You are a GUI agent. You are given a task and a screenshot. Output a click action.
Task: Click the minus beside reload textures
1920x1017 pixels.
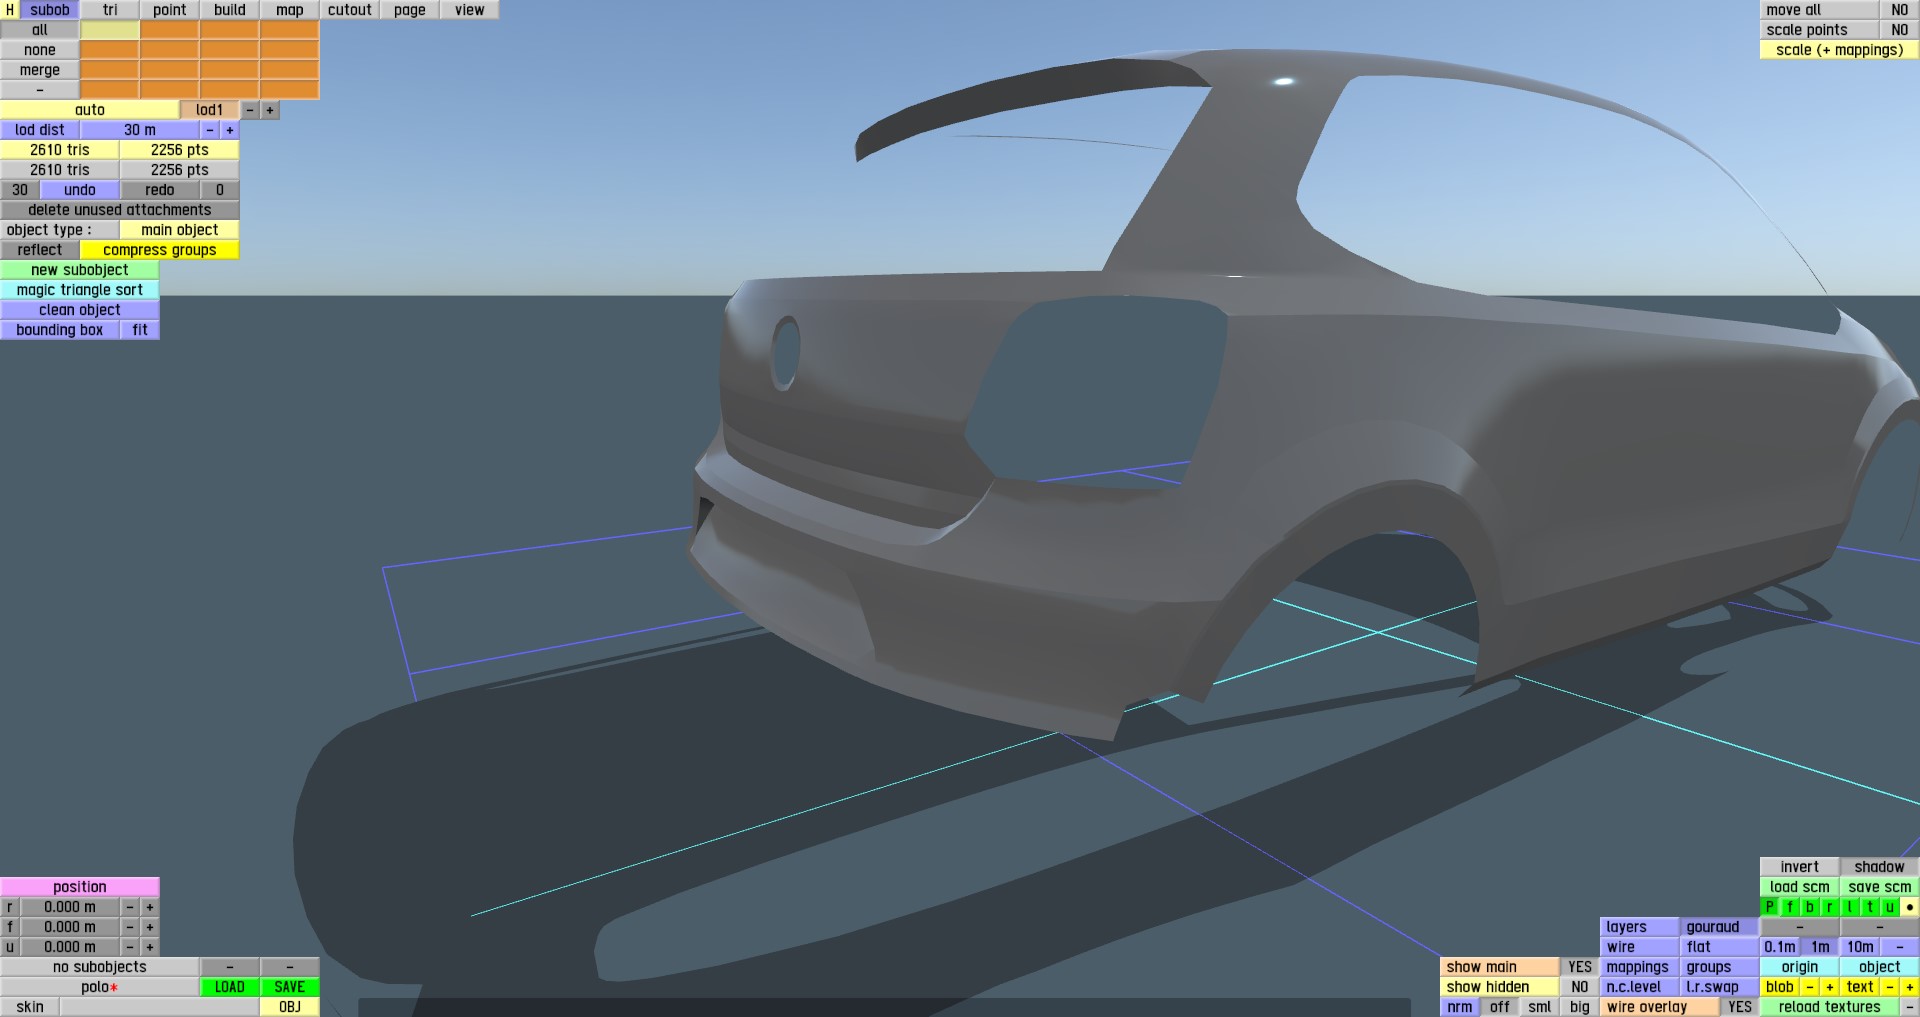pos(1910,1007)
